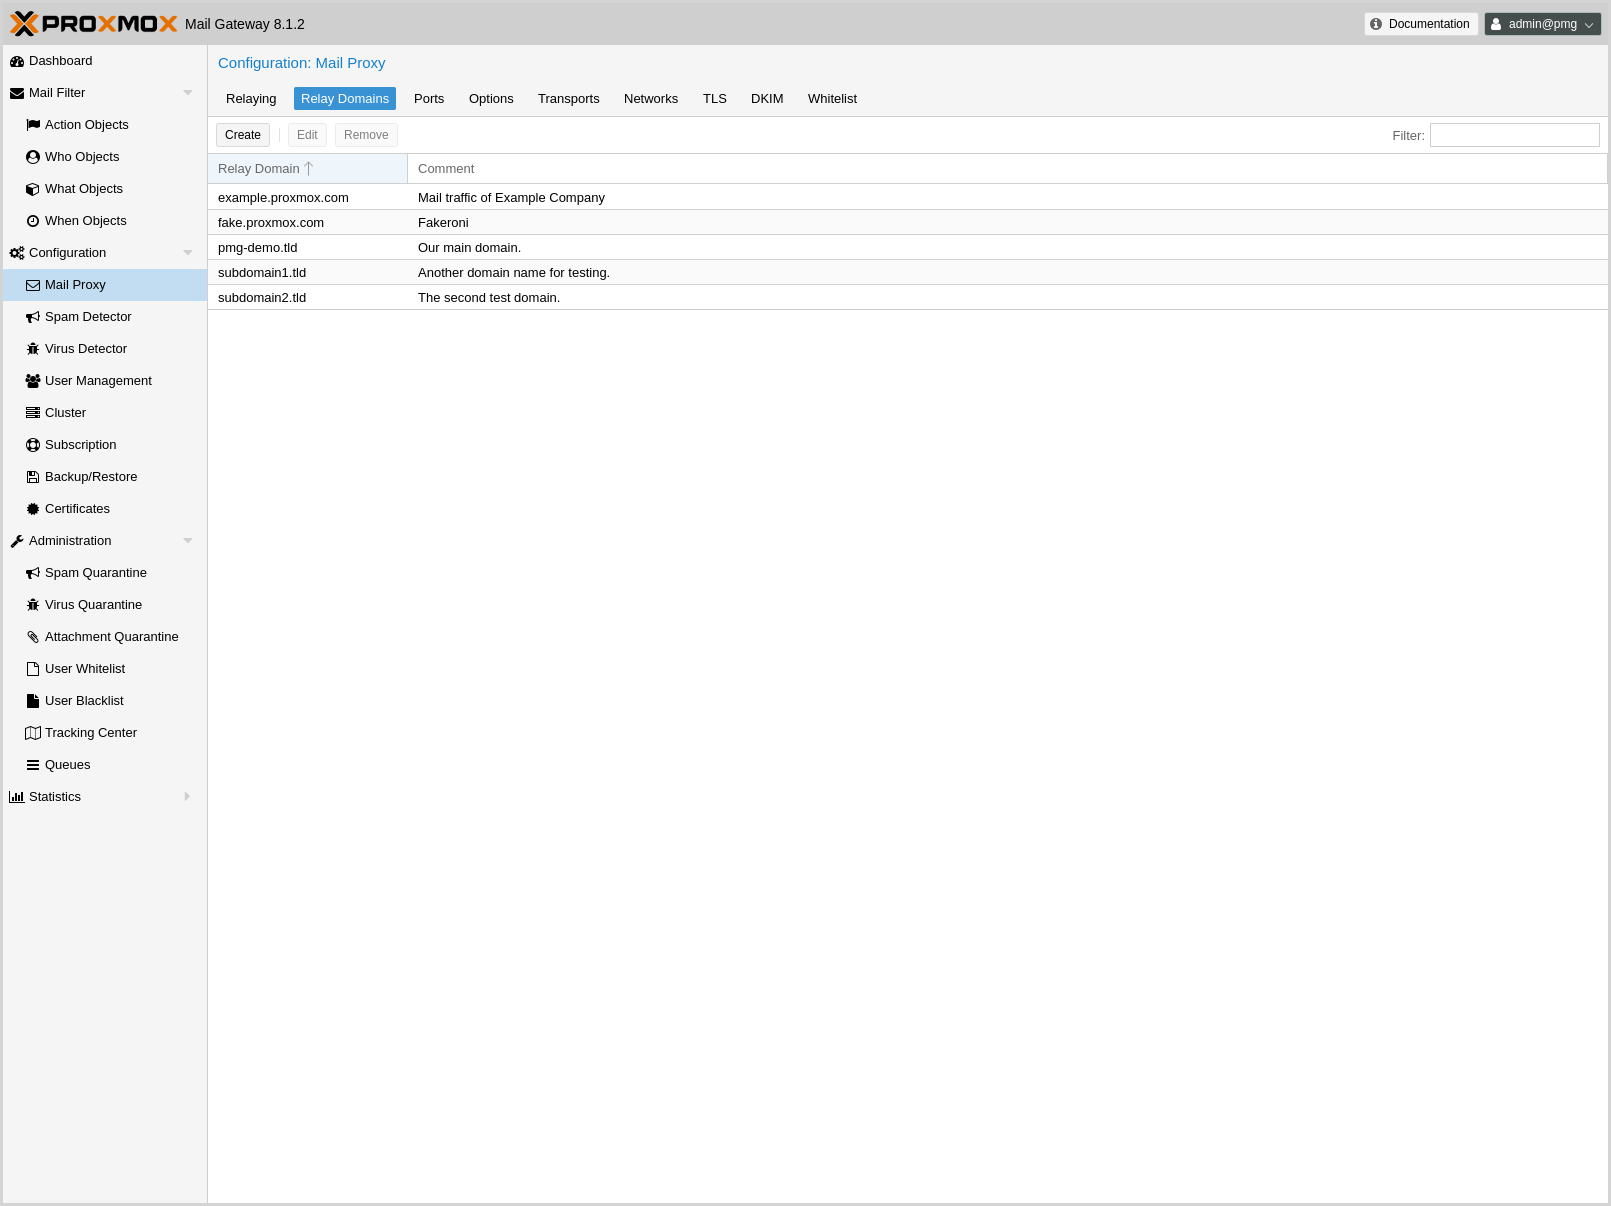The image size is (1611, 1206).
Task: Click the Virus Detector bug icon
Action: (x=33, y=349)
